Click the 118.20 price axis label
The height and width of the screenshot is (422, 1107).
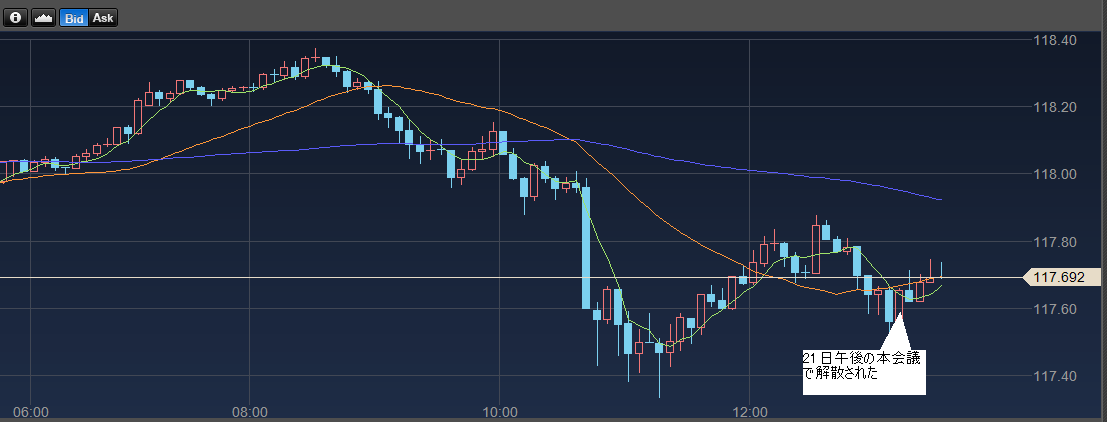pos(1054,107)
